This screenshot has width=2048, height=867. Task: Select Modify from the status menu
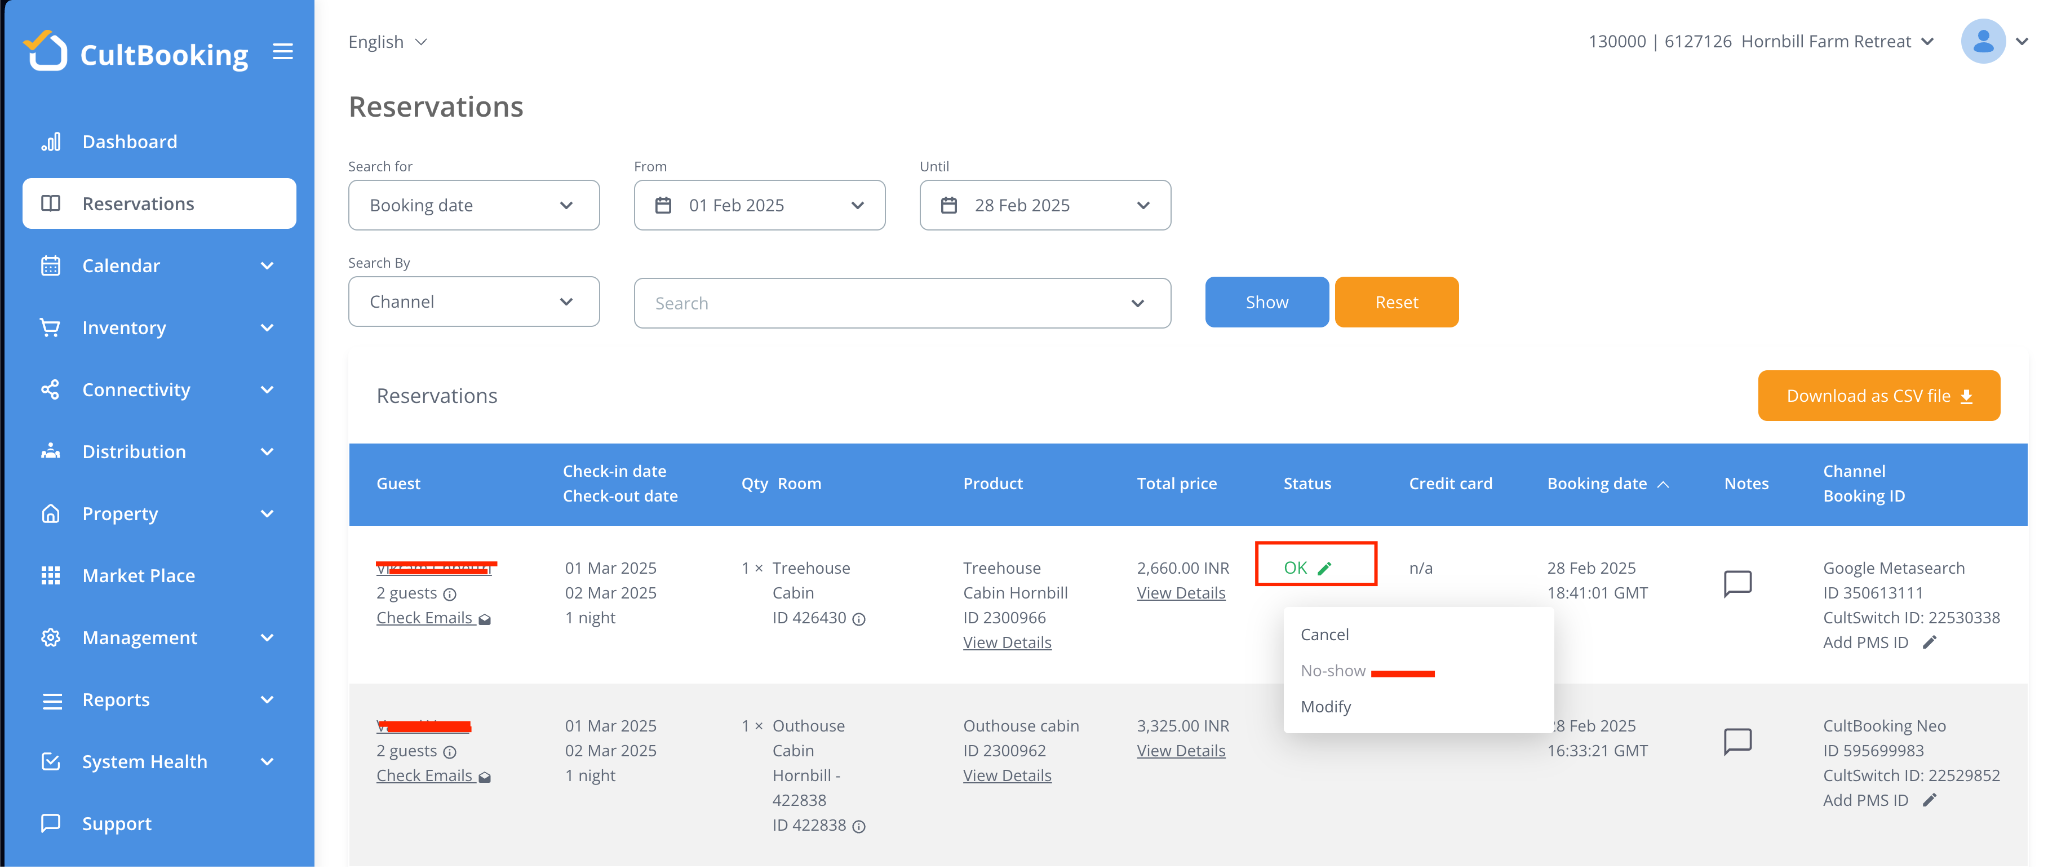1325,707
